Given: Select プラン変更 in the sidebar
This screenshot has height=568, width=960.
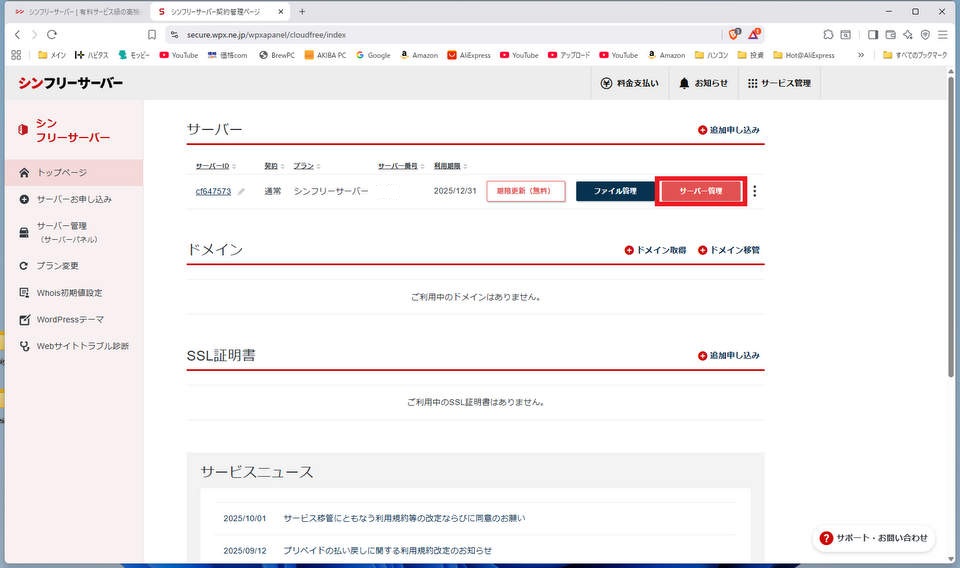Looking at the screenshot, I should [x=57, y=266].
